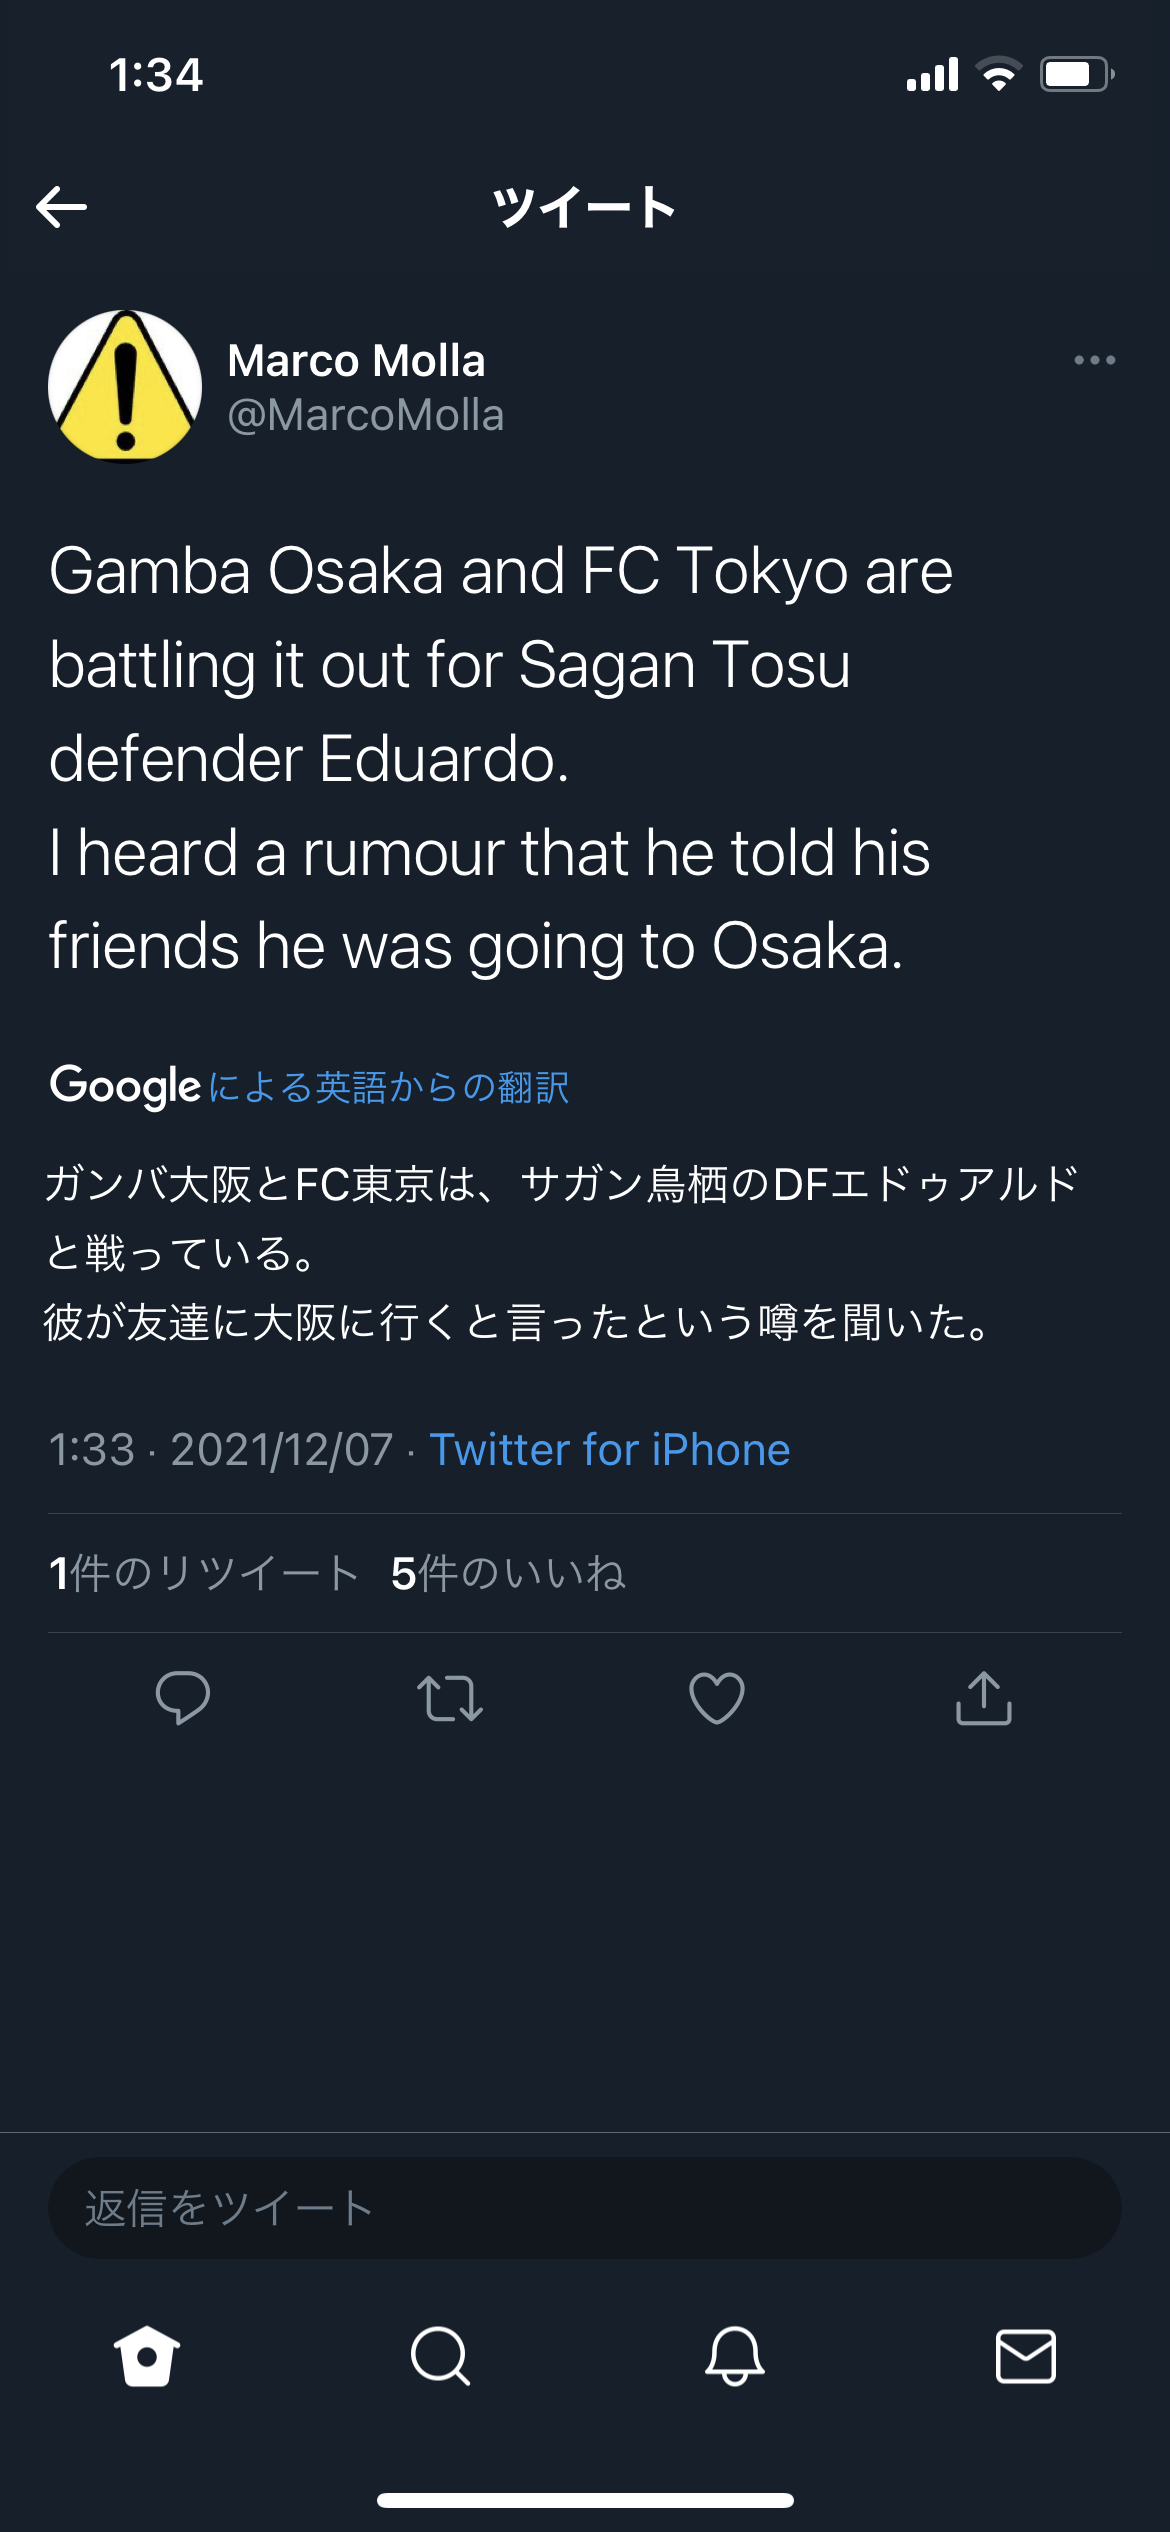Like the tweet with the heart icon
Screen dimensions: 1170x2532
point(717,1698)
